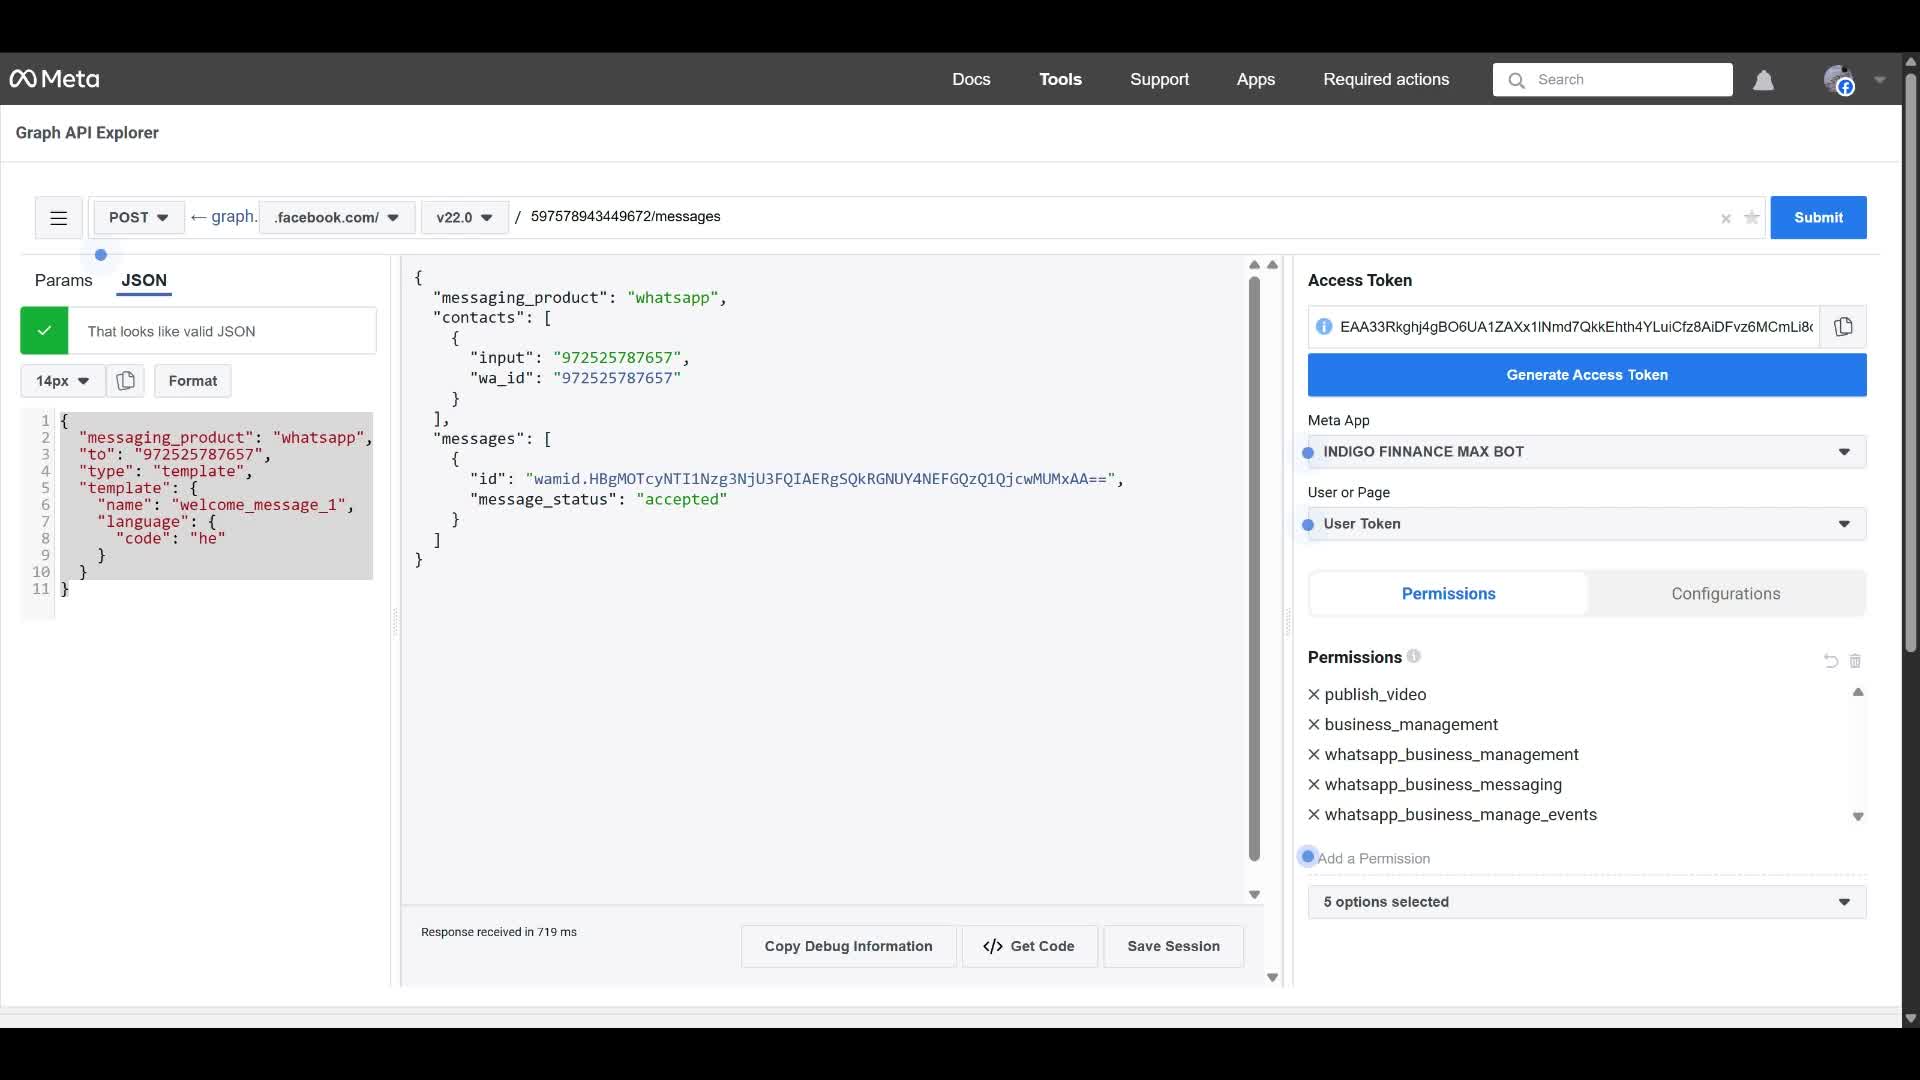
Task: Reset permissions with the undo icon
Action: click(x=1831, y=661)
